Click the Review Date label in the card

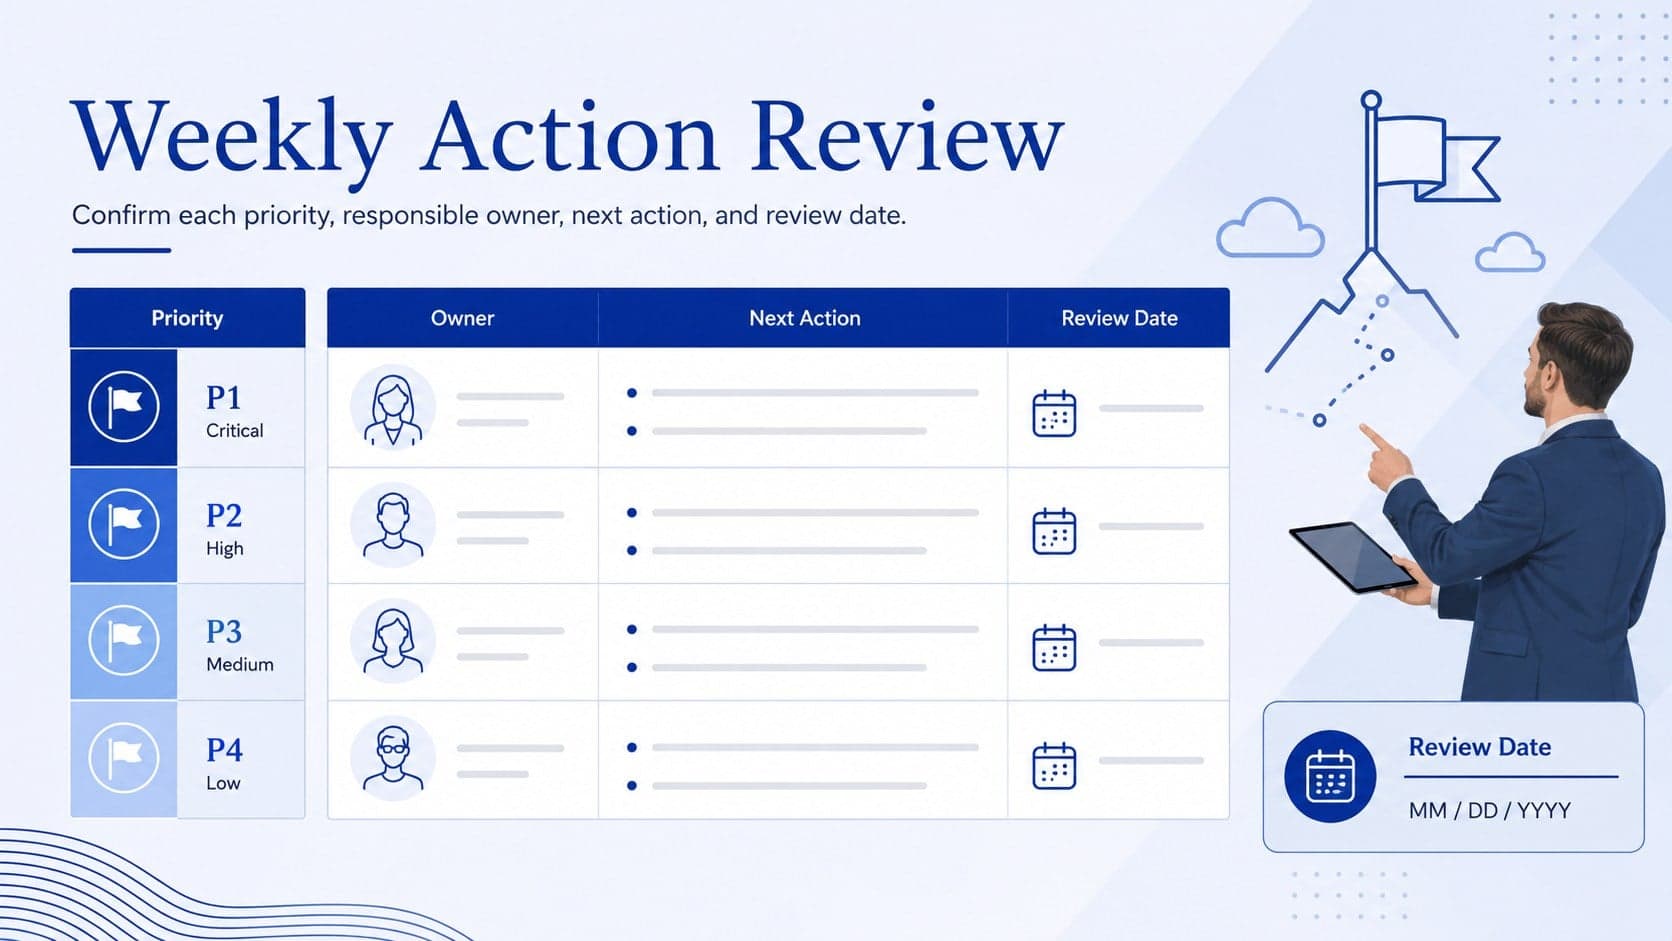click(x=1479, y=747)
